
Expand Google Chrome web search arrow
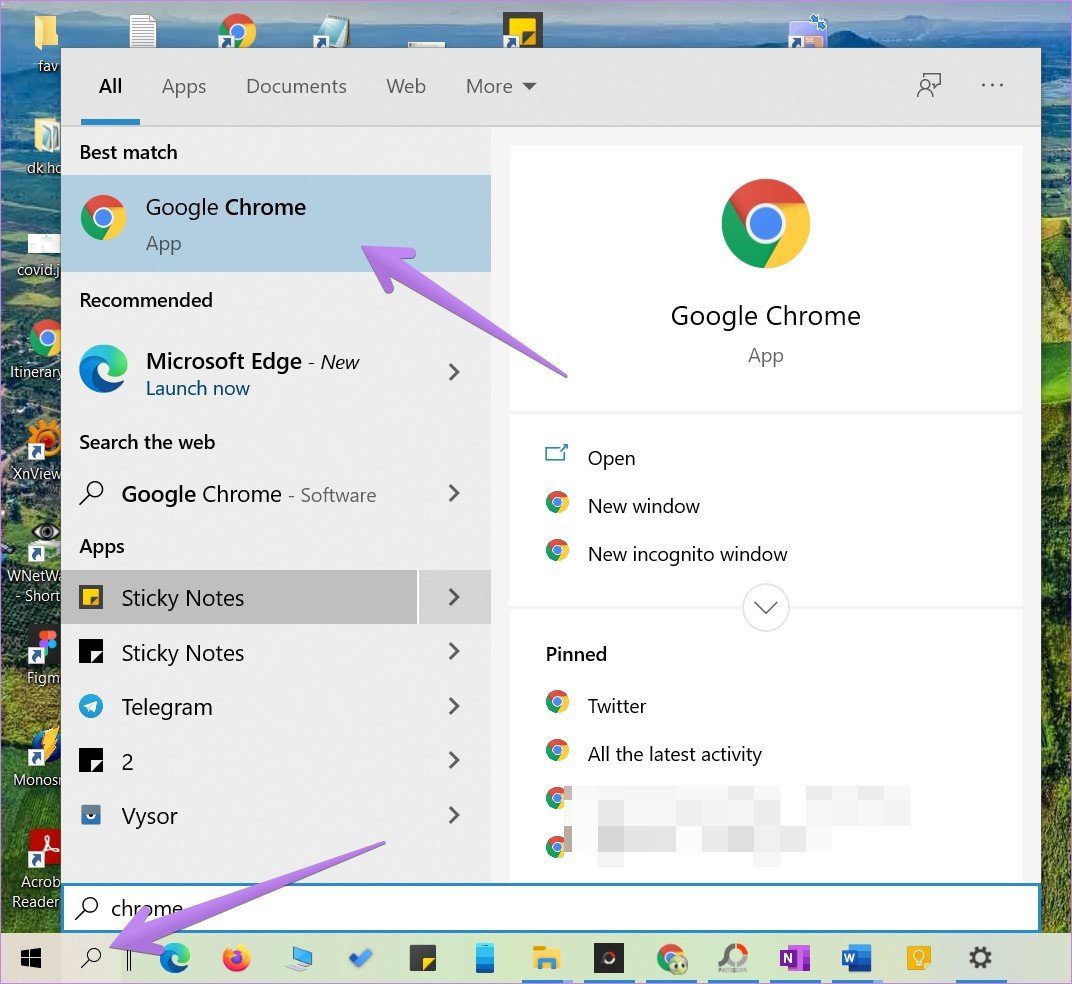pos(454,493)
